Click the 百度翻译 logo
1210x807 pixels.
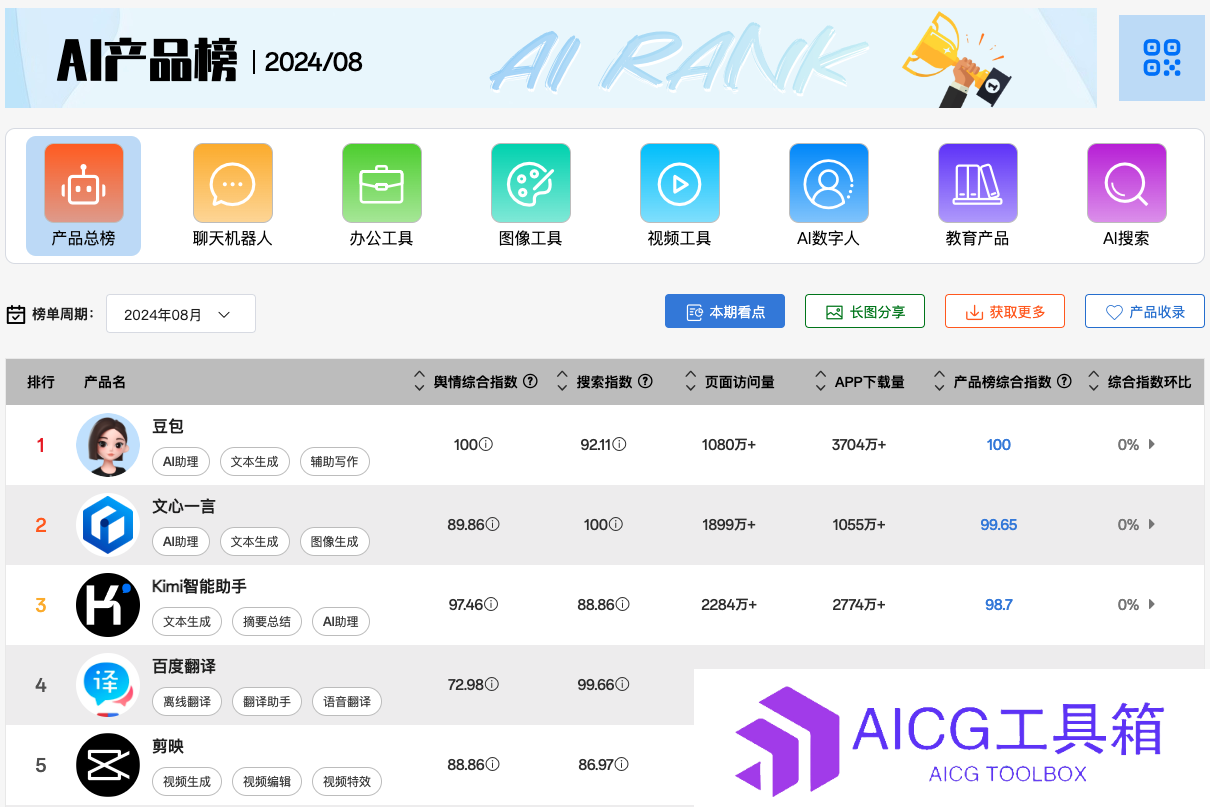[x=108, y=685]
